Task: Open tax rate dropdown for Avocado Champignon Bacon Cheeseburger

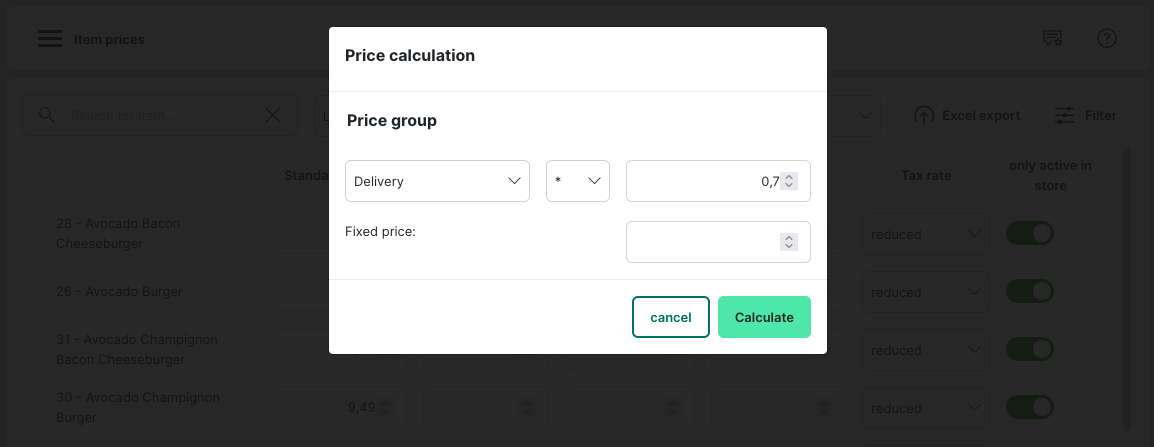Action: (924, 350)
